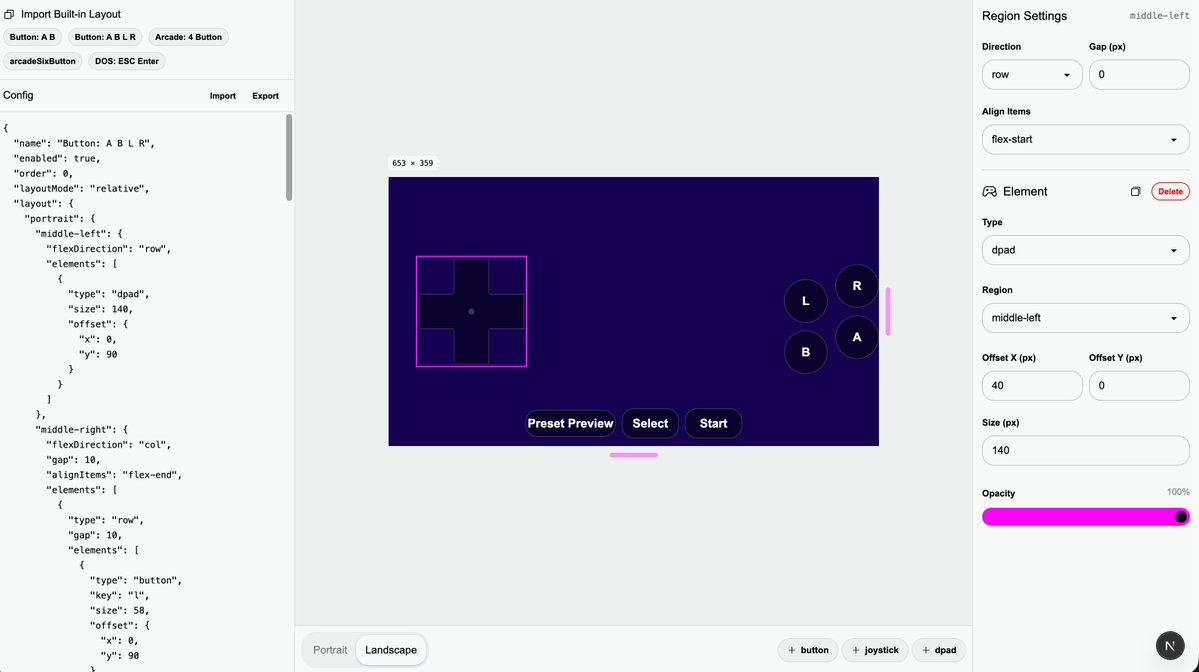The height and width of the screenshot is (672, 1199).
Task: Load the DOS: ESC Enter preset
Action: pyautogui.click(x=127, y=61)
